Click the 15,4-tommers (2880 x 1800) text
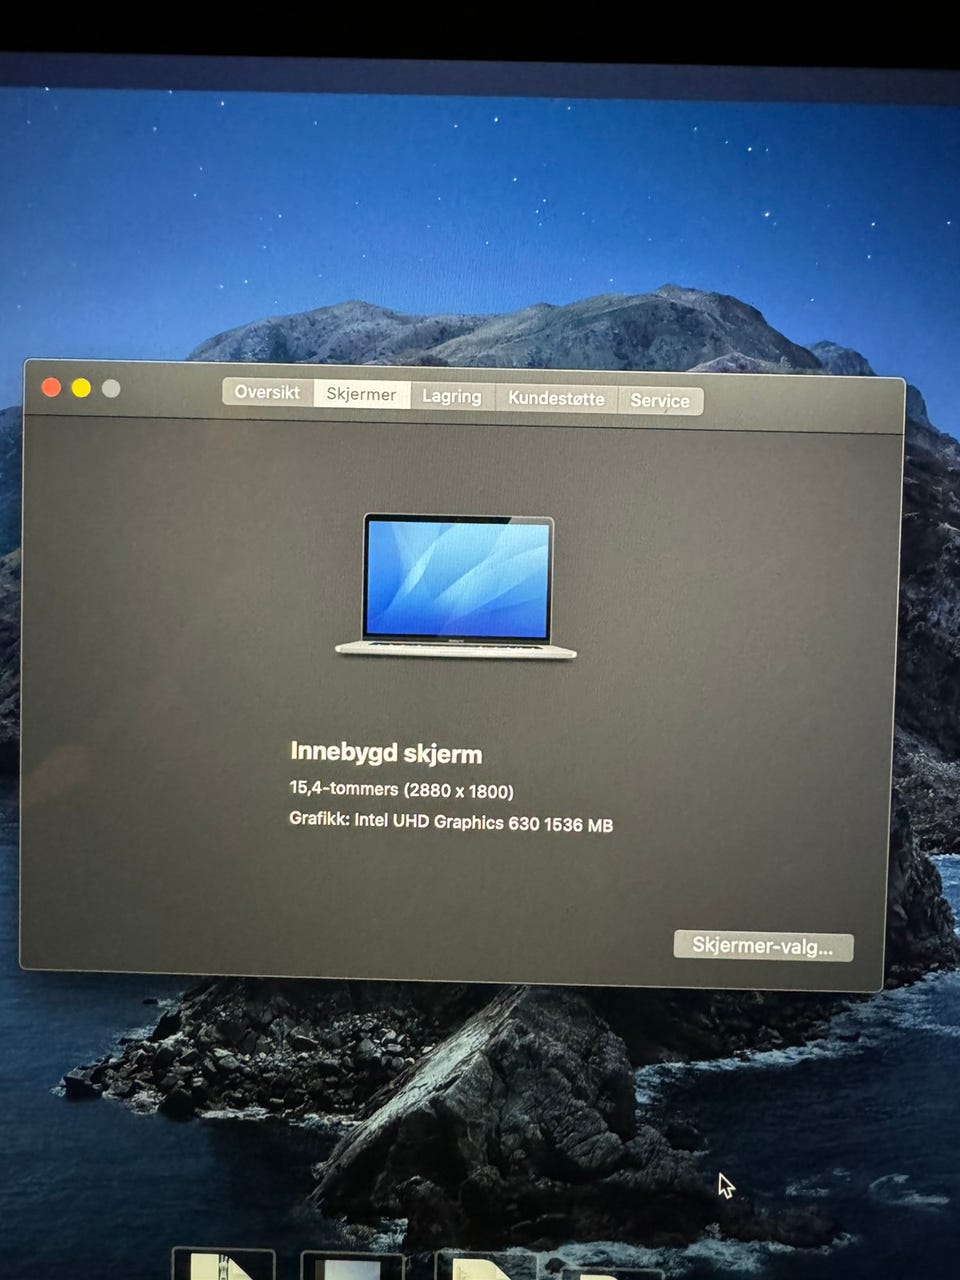The width and height of the screenshot is (960, 1280). 401,790
